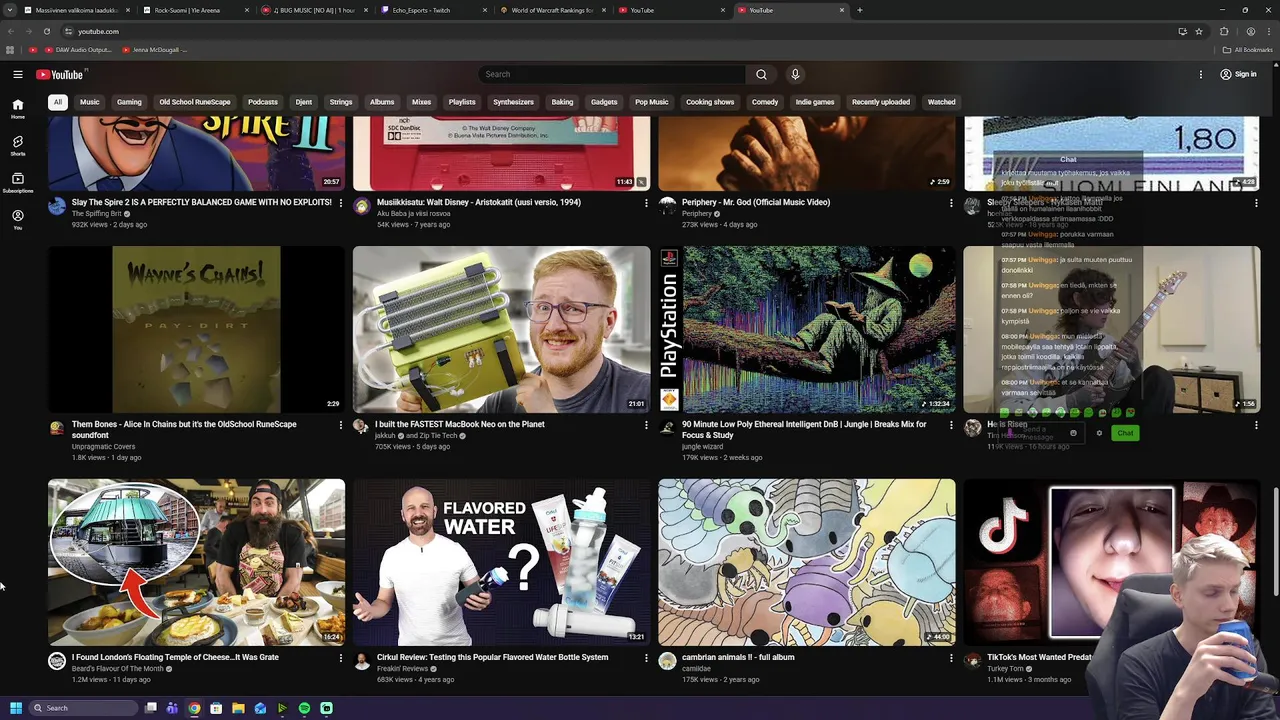Open options for Floating Temple of Cheese video

(x=341, y=658)
